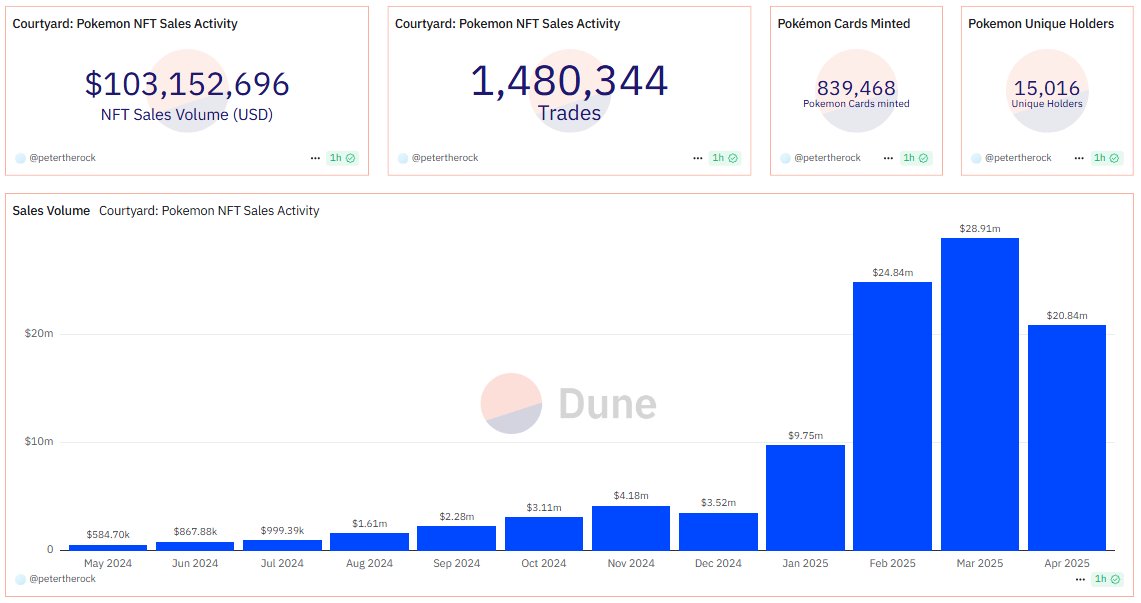
Task: Click the $9.75m bar label
Action: (806, 436)
